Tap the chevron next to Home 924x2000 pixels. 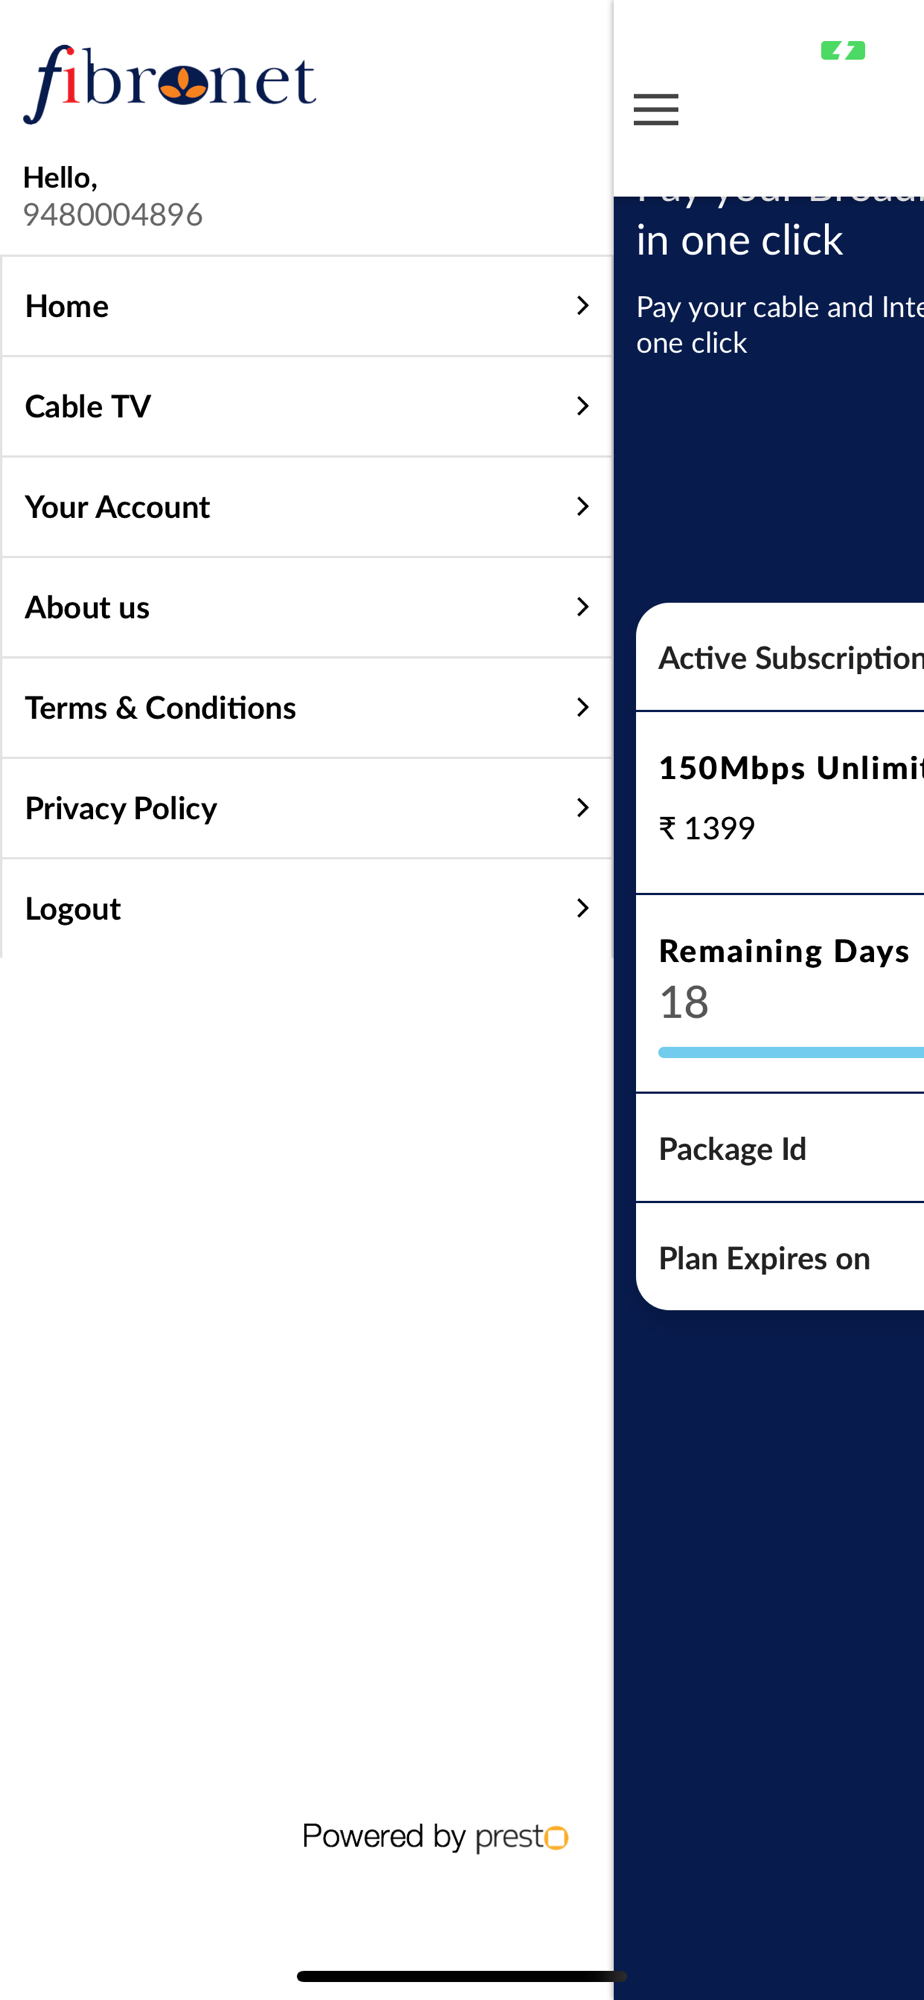point(583,306)
